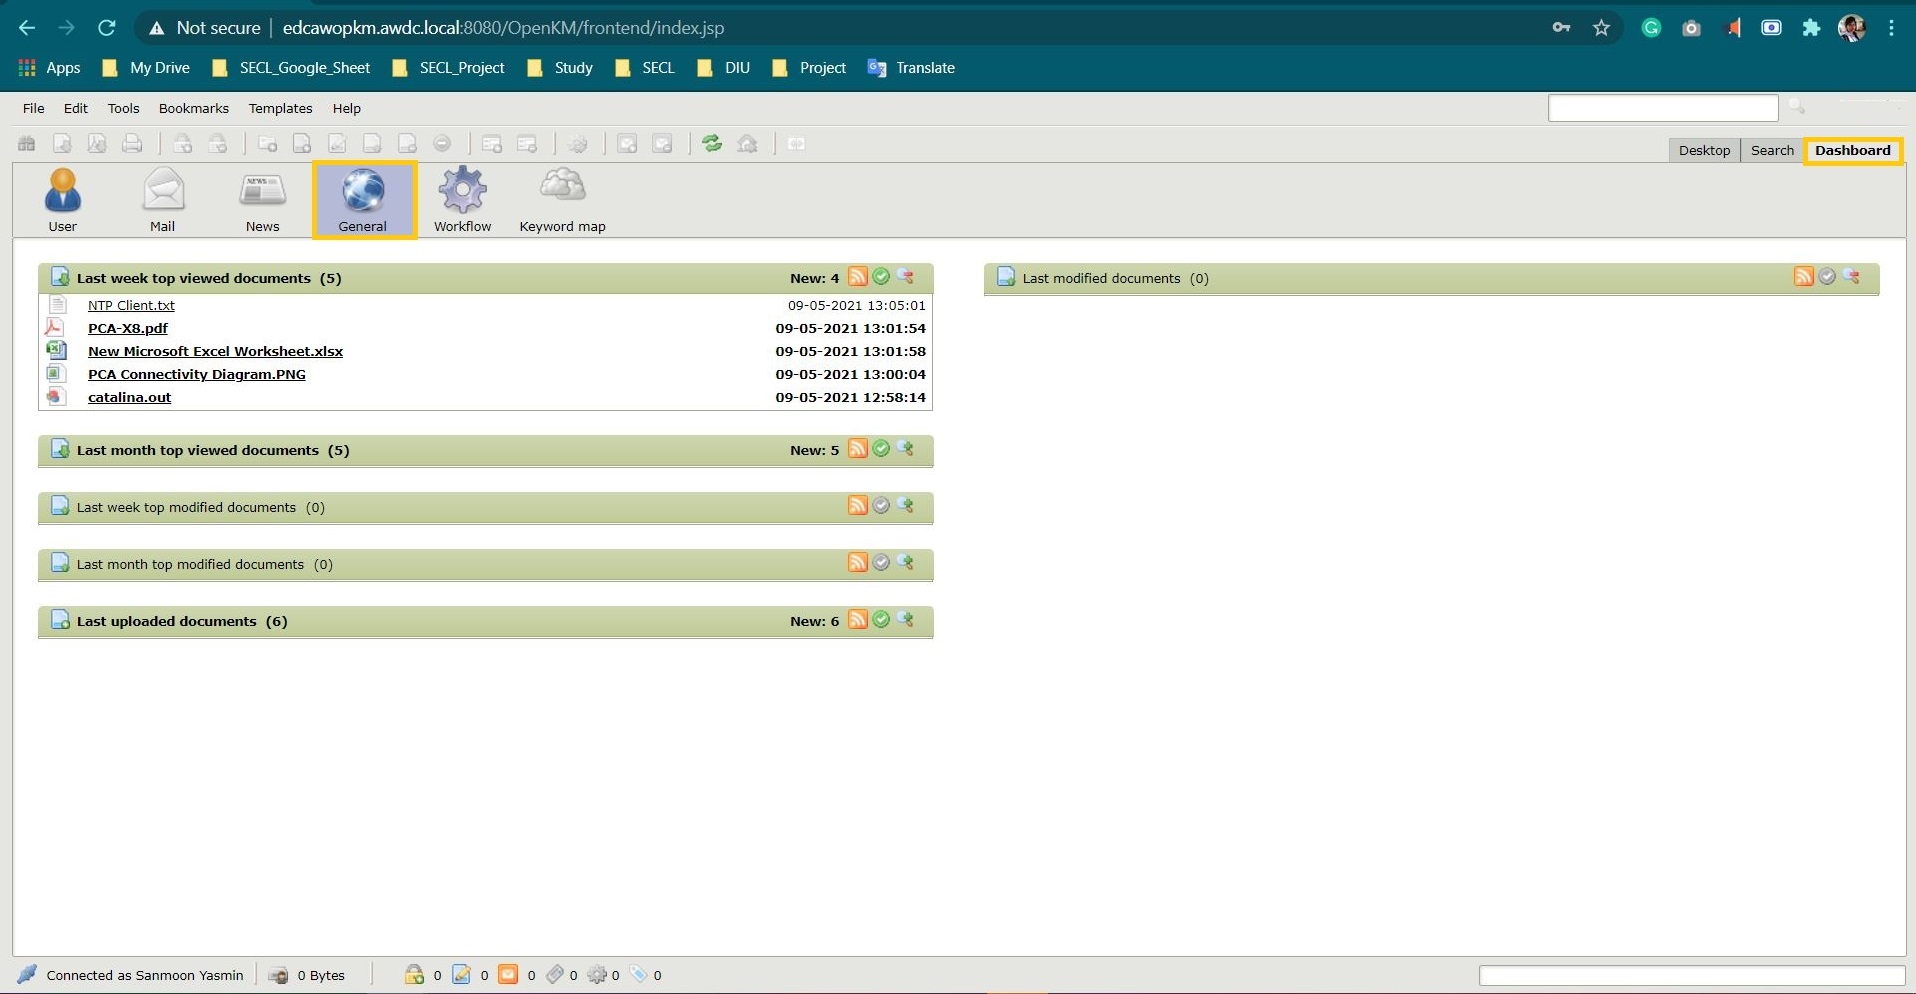This screenshot has width=1916, height=994.
Task: Open the catalina.out document link
Action: (129, 397)
